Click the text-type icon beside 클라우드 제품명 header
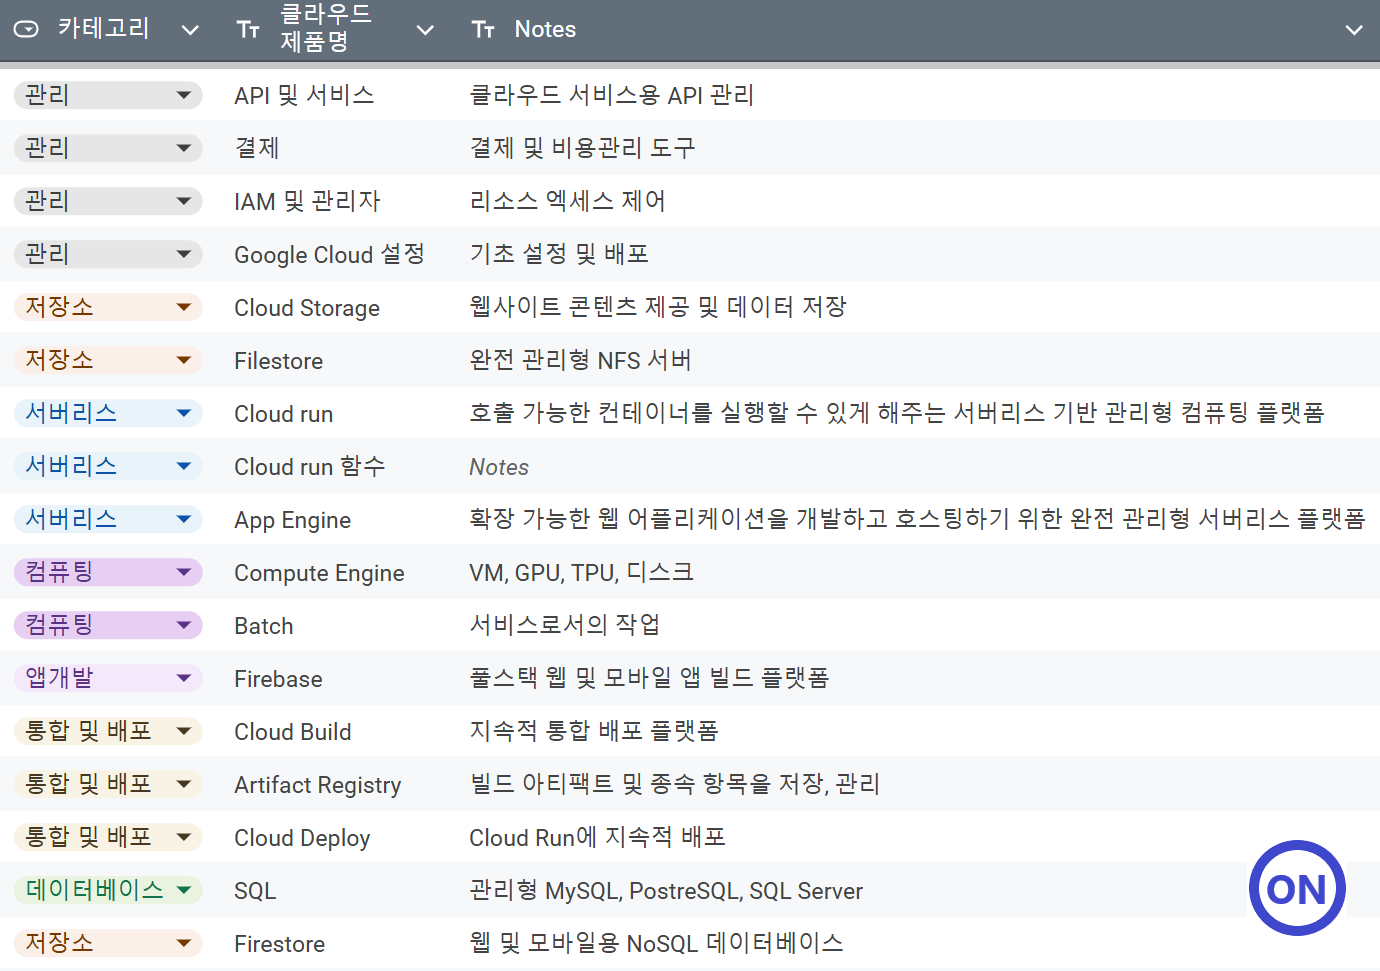 point(248,29)
